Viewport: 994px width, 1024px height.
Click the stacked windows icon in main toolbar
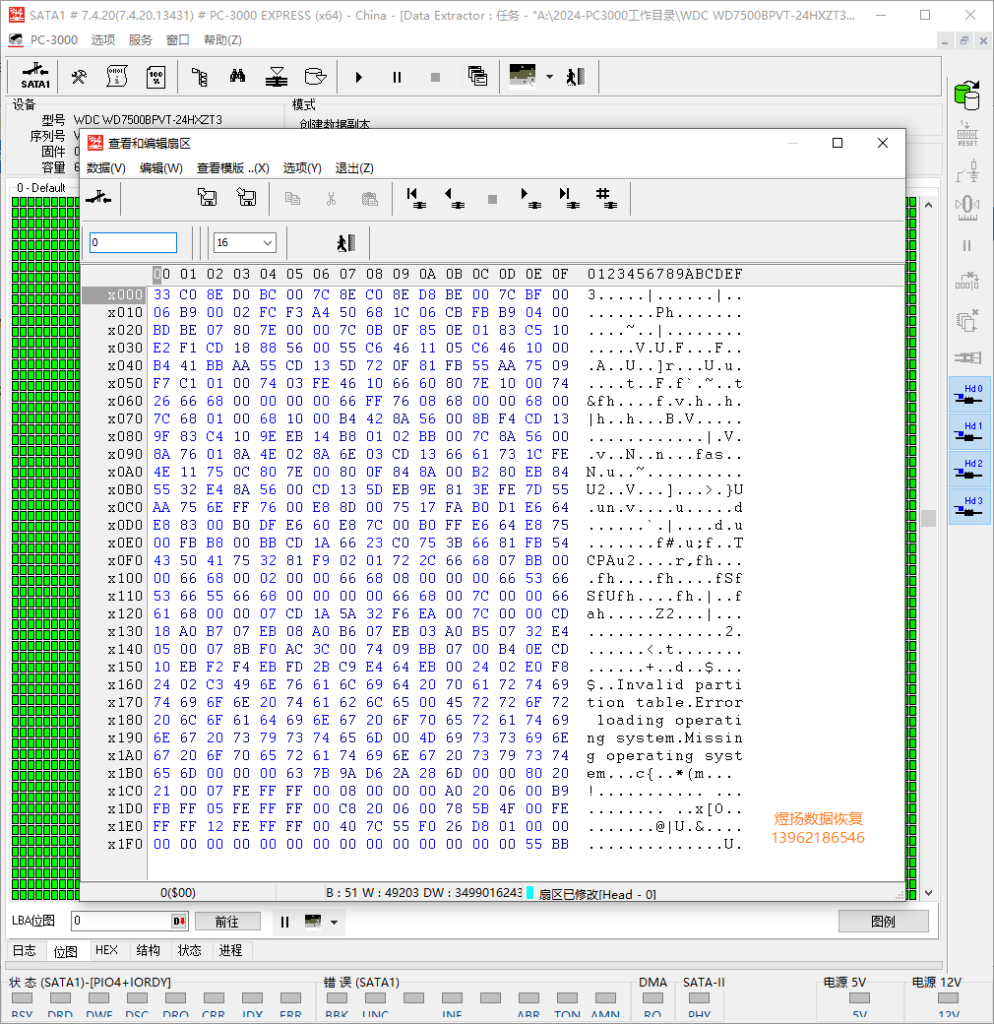tap(477, 77)
